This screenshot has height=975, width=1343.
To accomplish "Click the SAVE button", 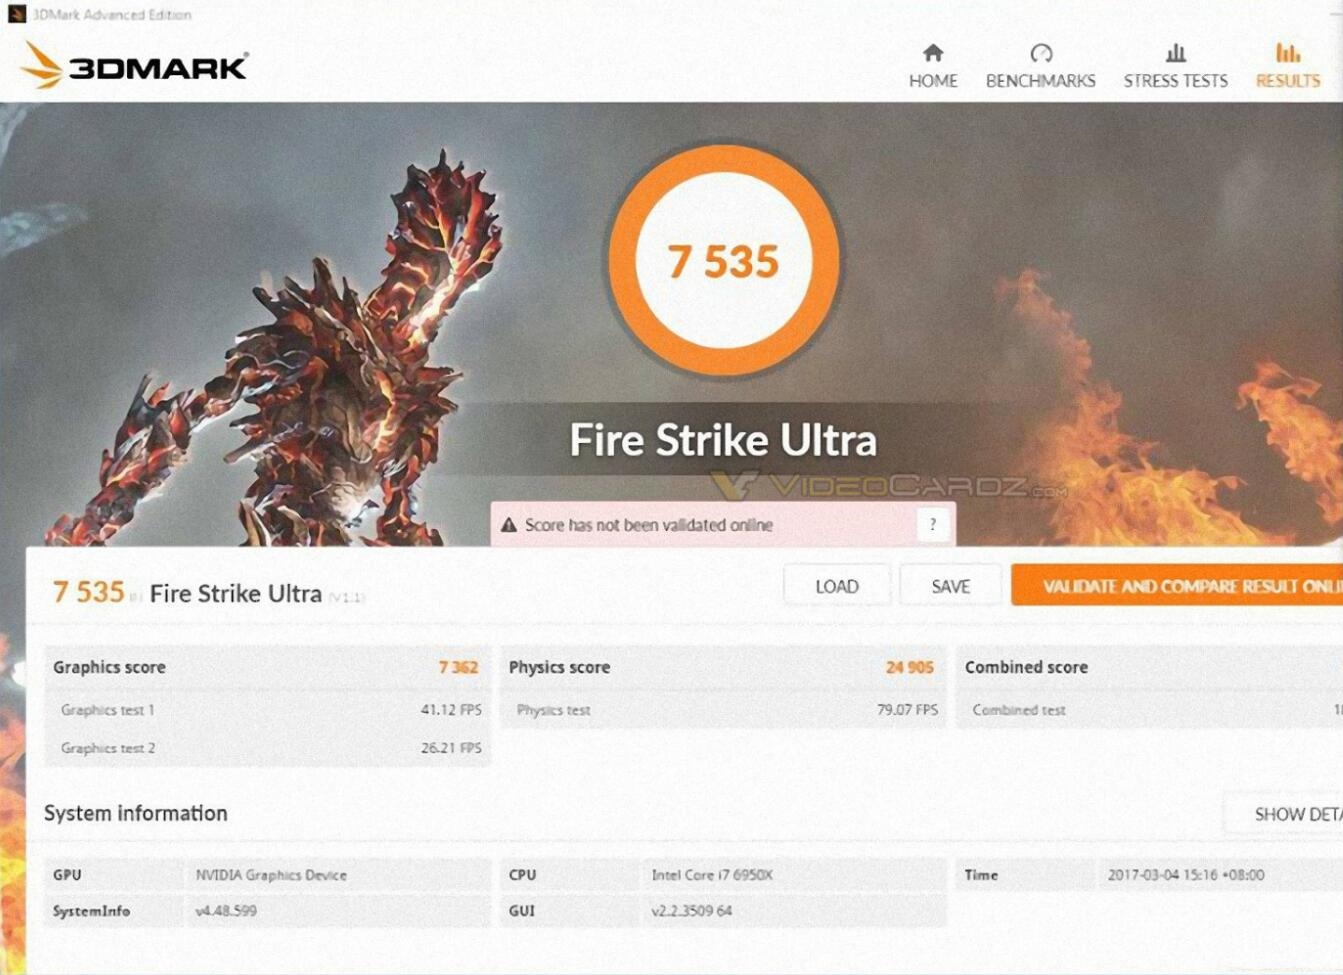I will click(x=950, y=586).
